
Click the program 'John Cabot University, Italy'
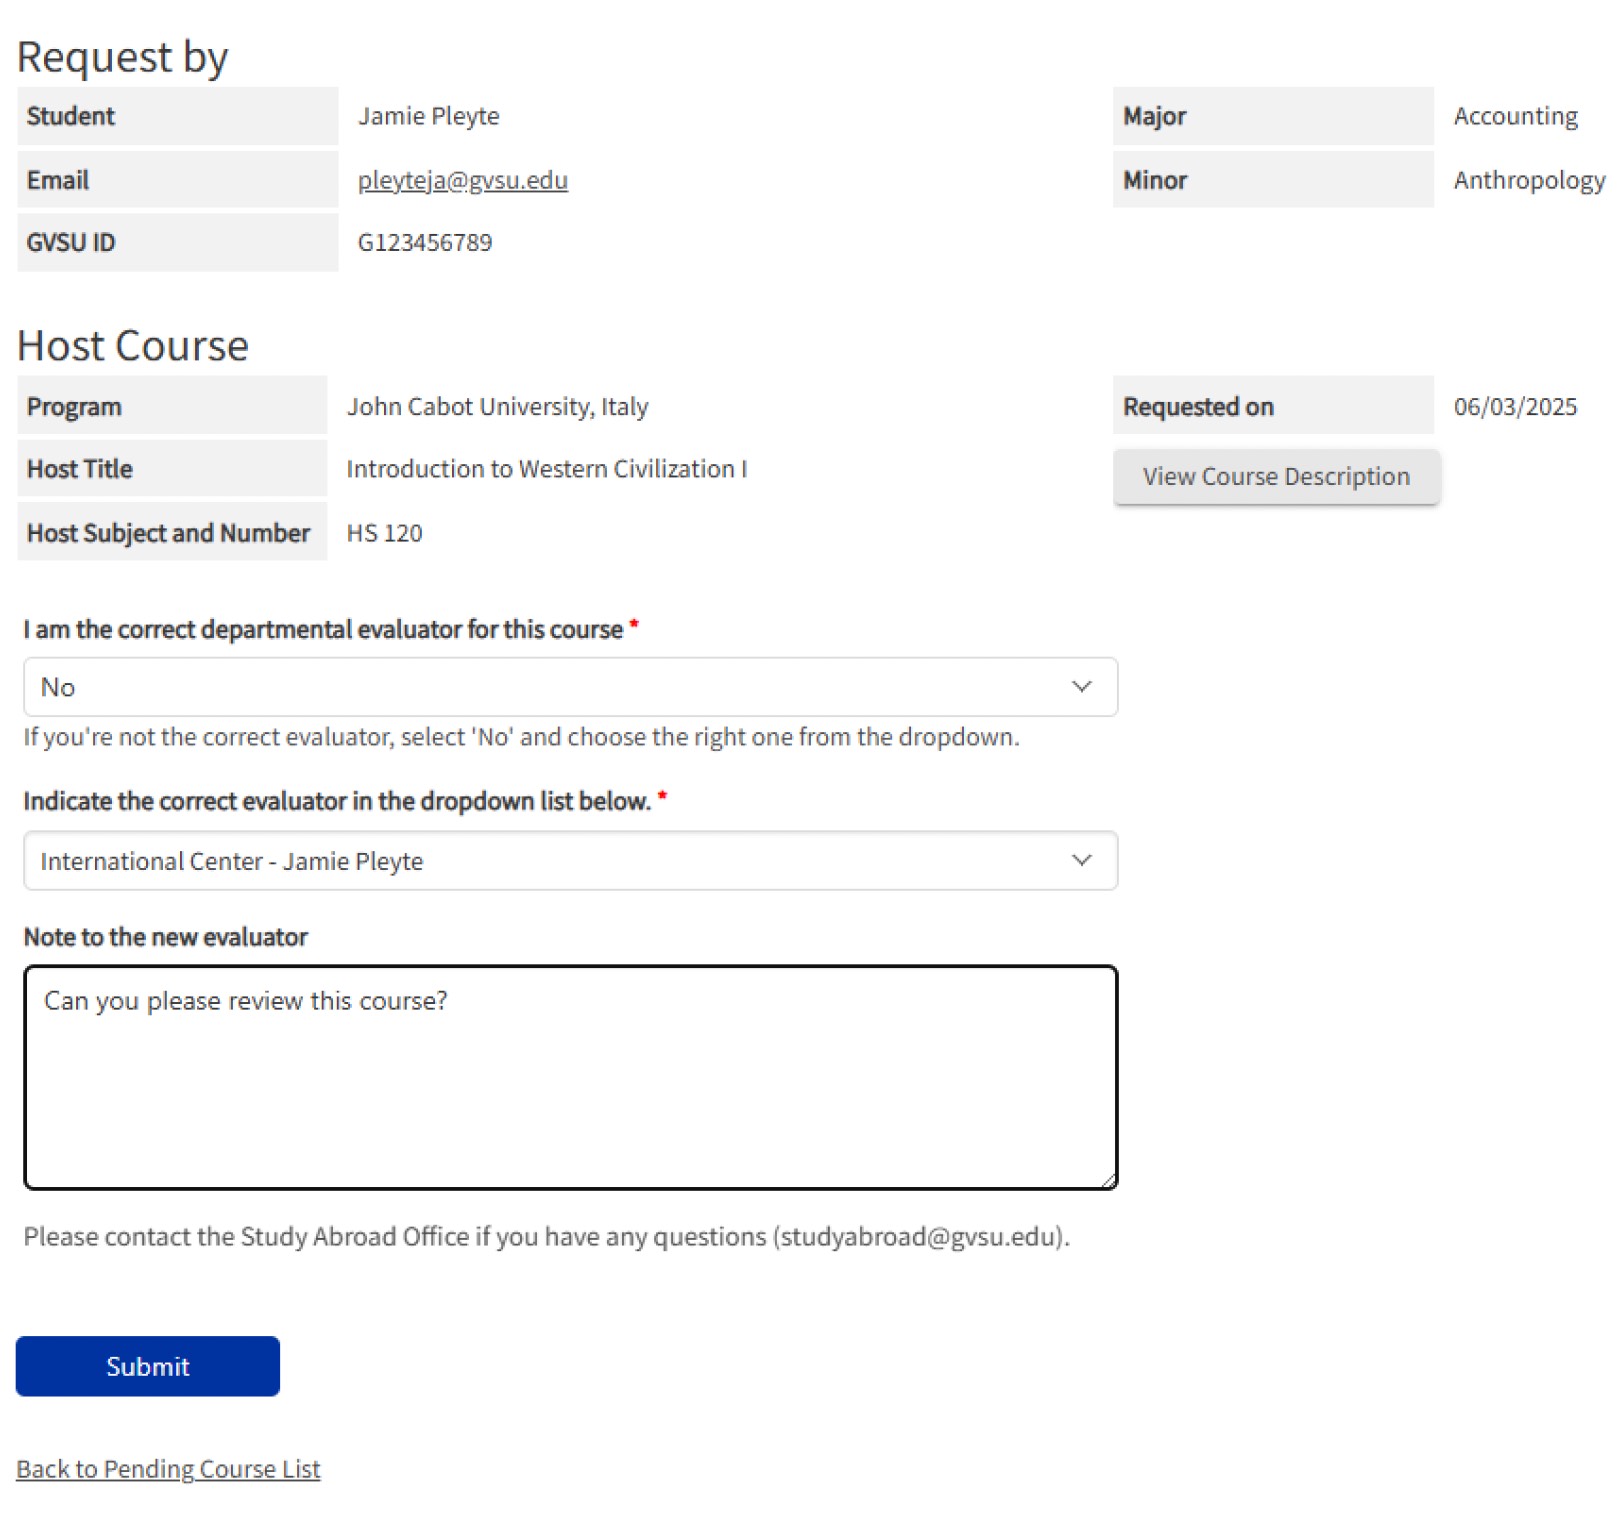pyautogui.click(x=497, y=407)
